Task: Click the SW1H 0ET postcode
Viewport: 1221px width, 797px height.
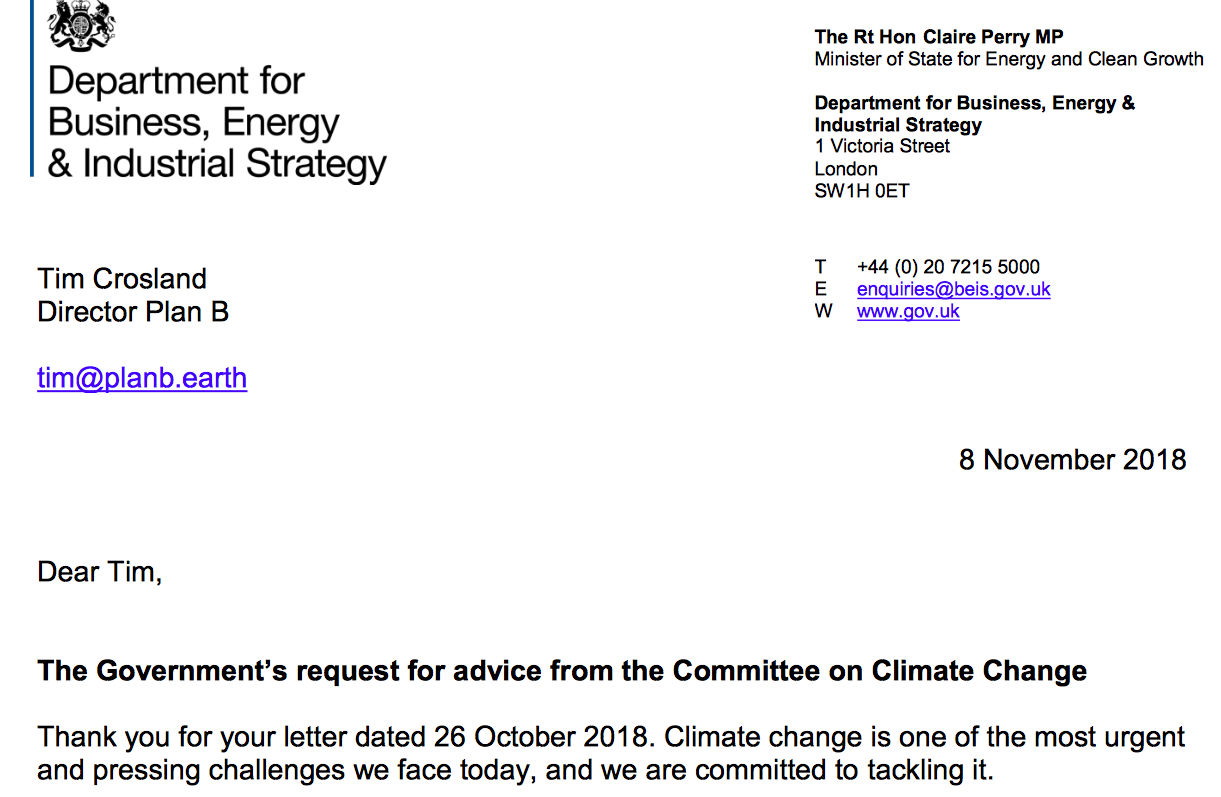Action: [x=862, y=190]
